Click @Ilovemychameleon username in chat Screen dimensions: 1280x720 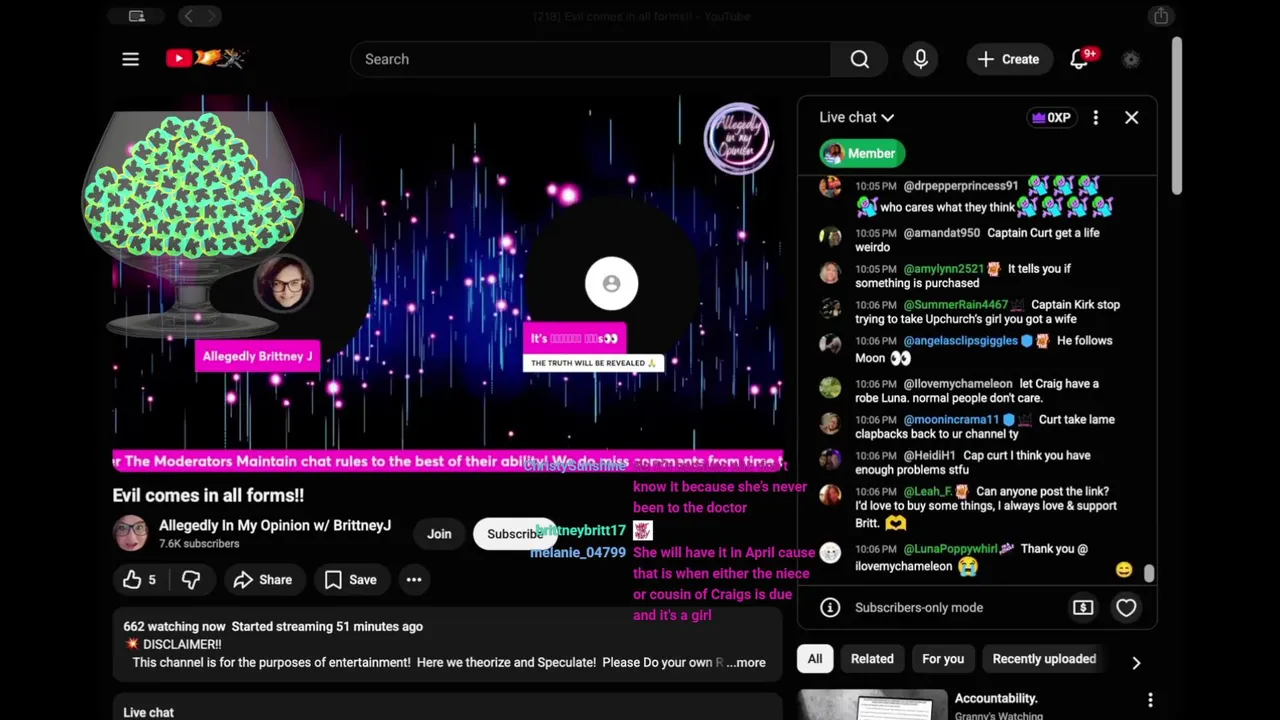[958, 384]
